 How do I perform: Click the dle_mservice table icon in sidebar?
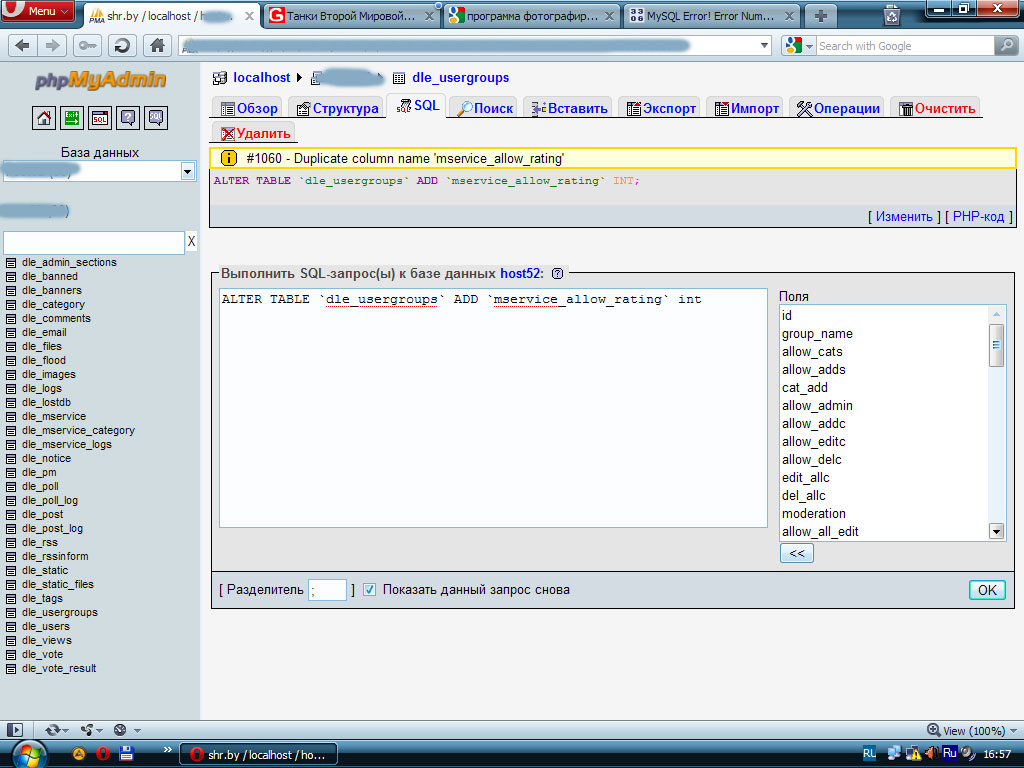click(11, 417)
